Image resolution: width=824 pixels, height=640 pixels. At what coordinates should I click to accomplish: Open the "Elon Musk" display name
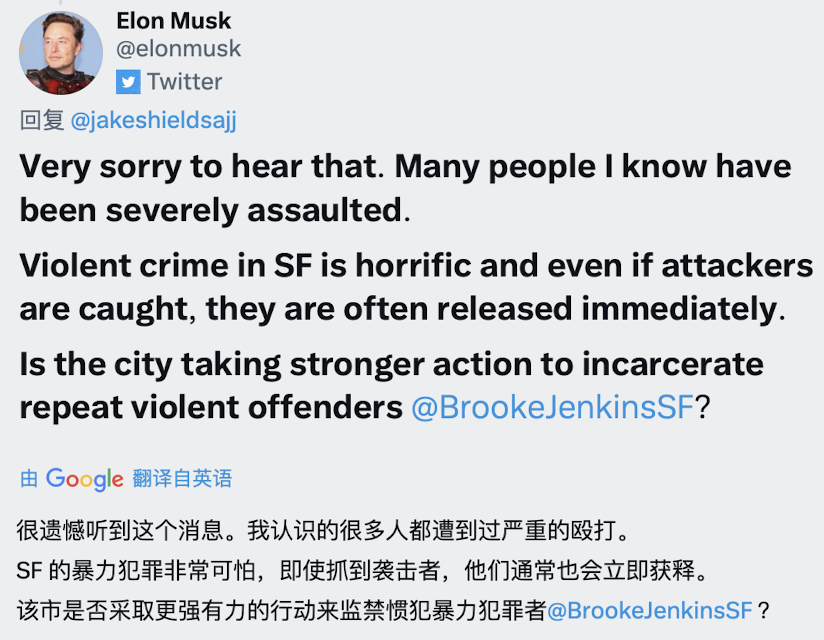tap(174, 21)
